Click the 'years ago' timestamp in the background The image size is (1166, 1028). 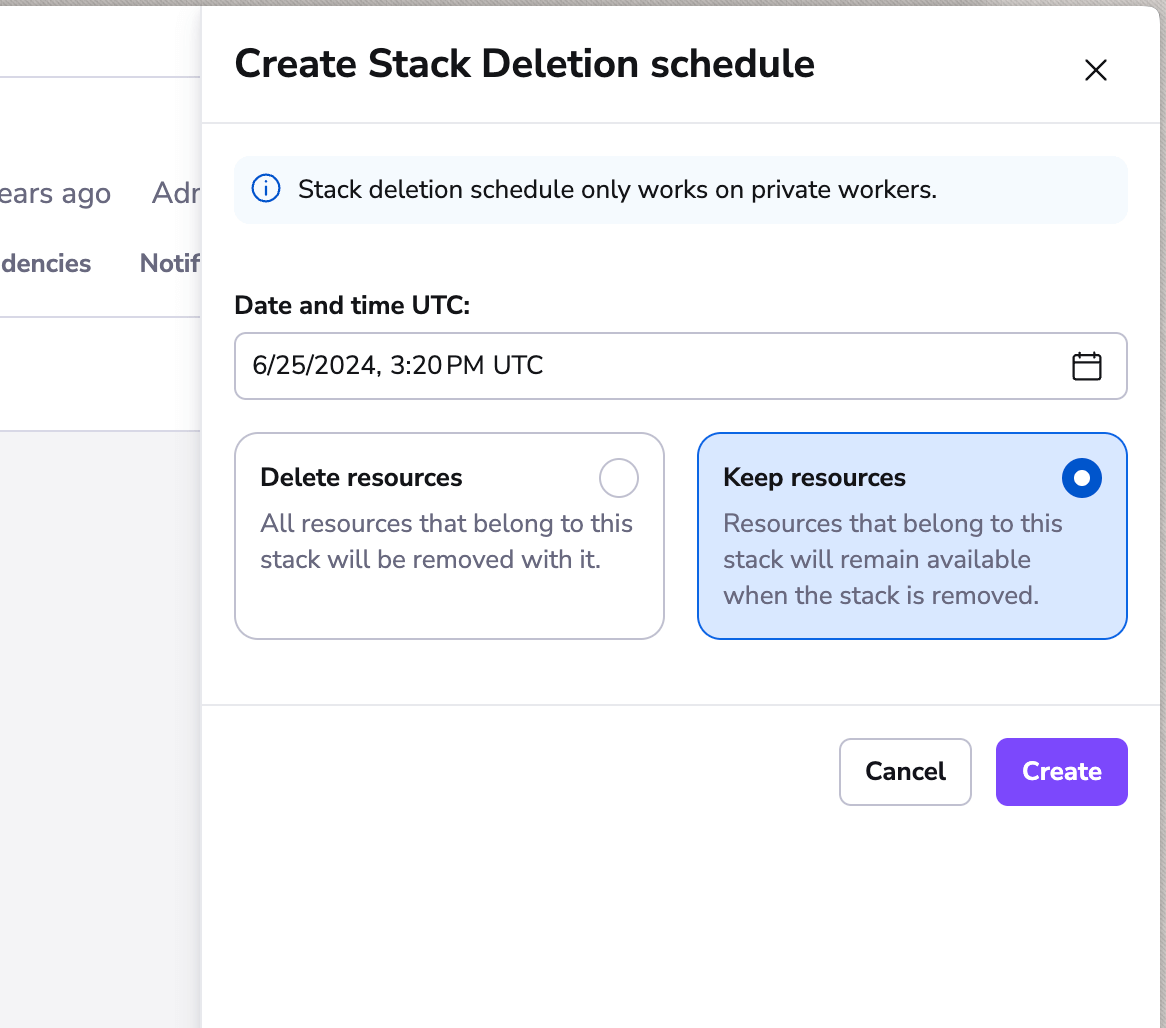[54, 193]
